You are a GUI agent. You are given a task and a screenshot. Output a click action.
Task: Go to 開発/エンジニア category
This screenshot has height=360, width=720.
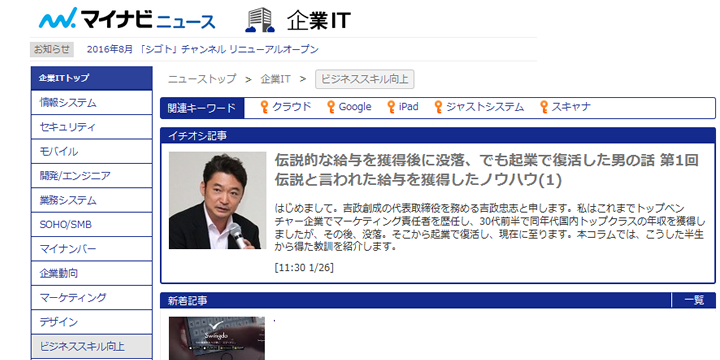click(91, 175)
